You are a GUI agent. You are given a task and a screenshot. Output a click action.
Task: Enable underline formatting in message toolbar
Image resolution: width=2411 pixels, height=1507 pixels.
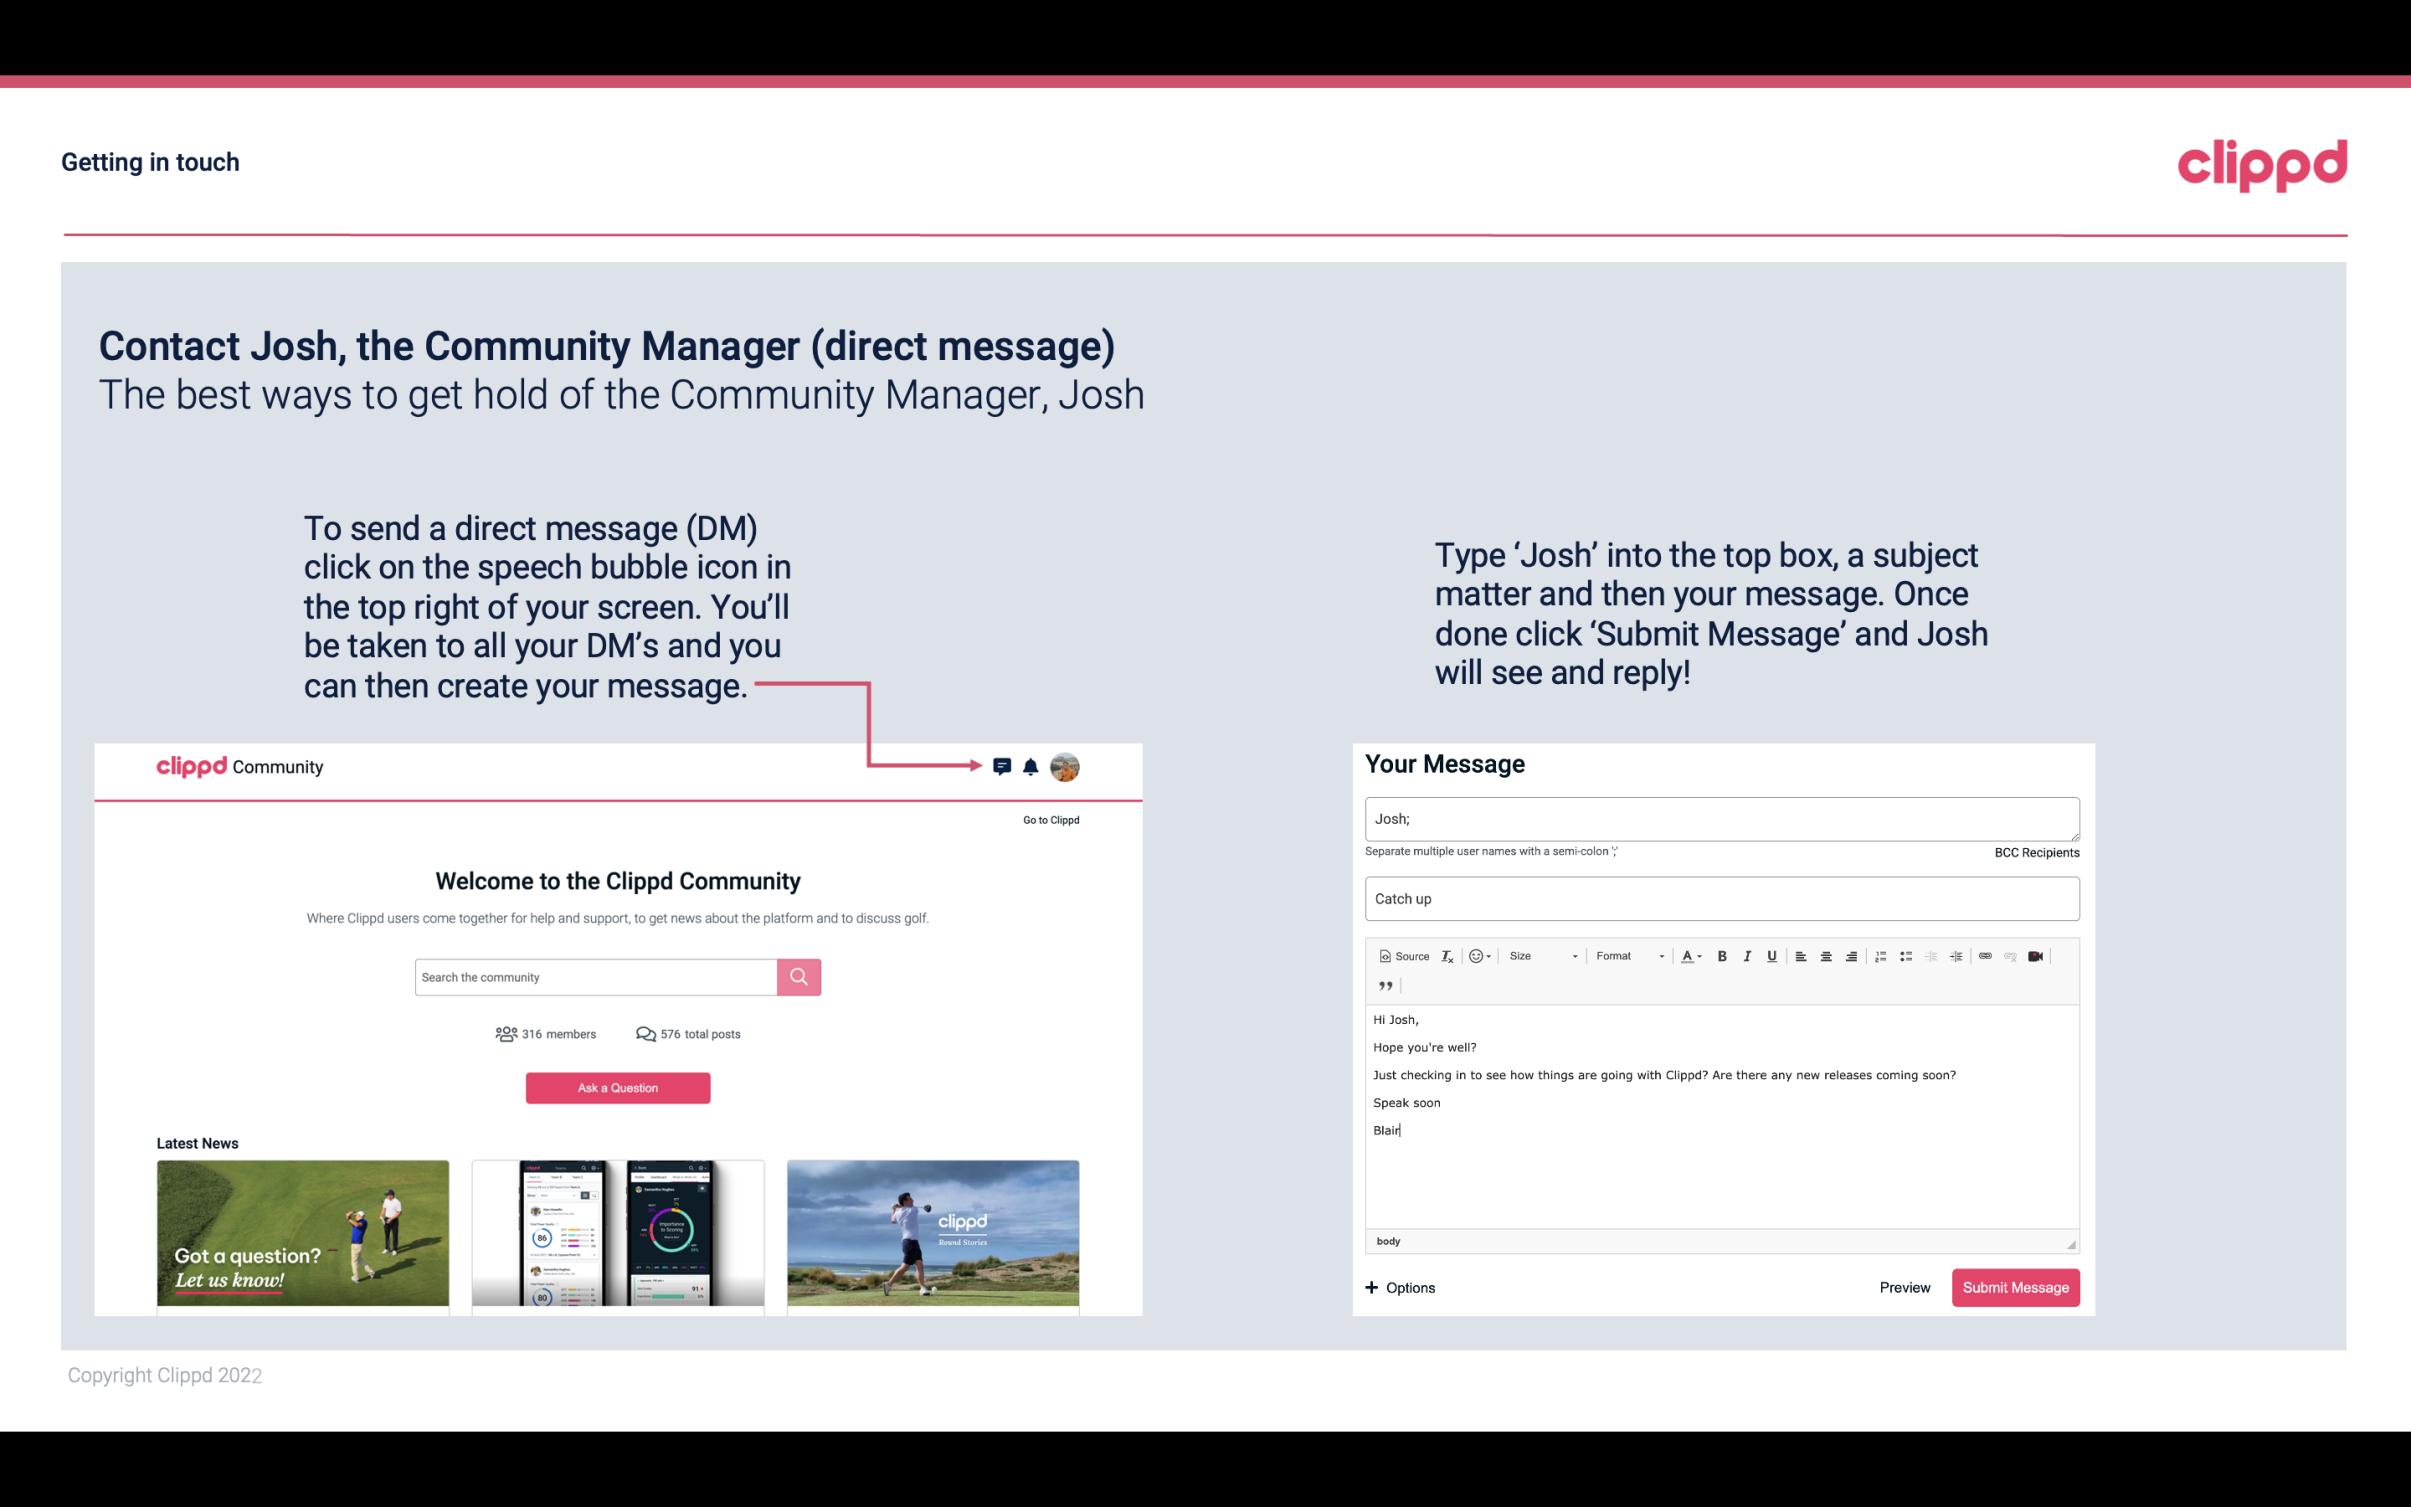(1770, 955)
